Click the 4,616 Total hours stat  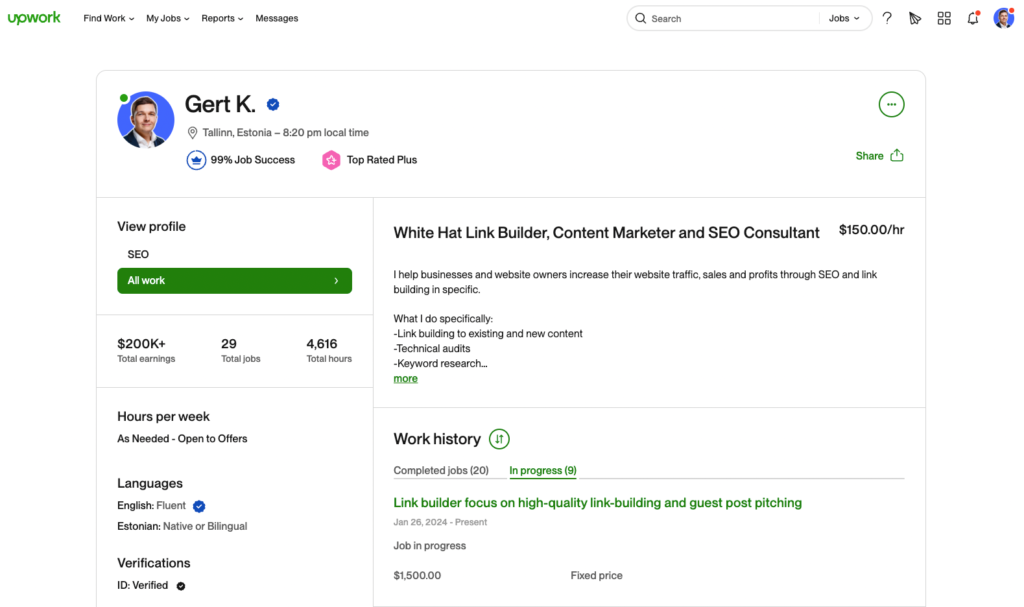click(x=329, y=350)
